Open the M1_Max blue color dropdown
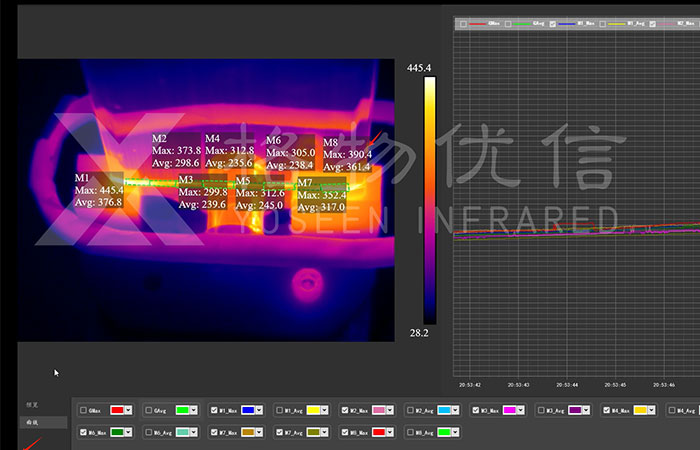This screenshot has width=700, height=450. (259, 410)
